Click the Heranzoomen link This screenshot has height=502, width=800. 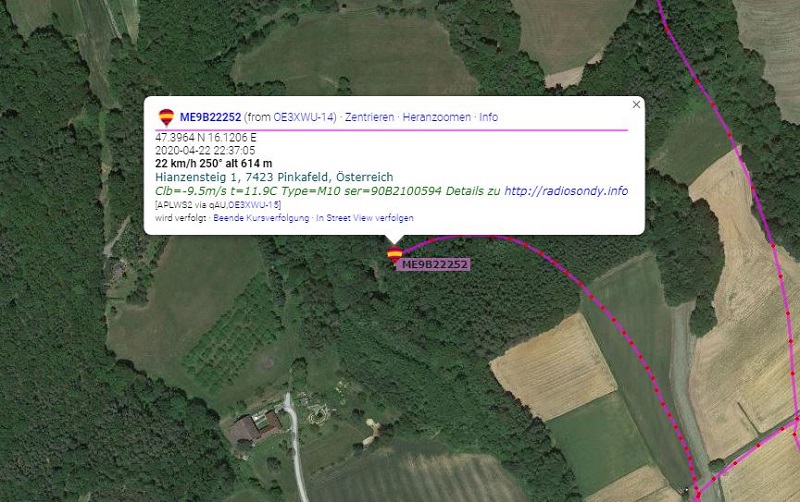[437, 117]
